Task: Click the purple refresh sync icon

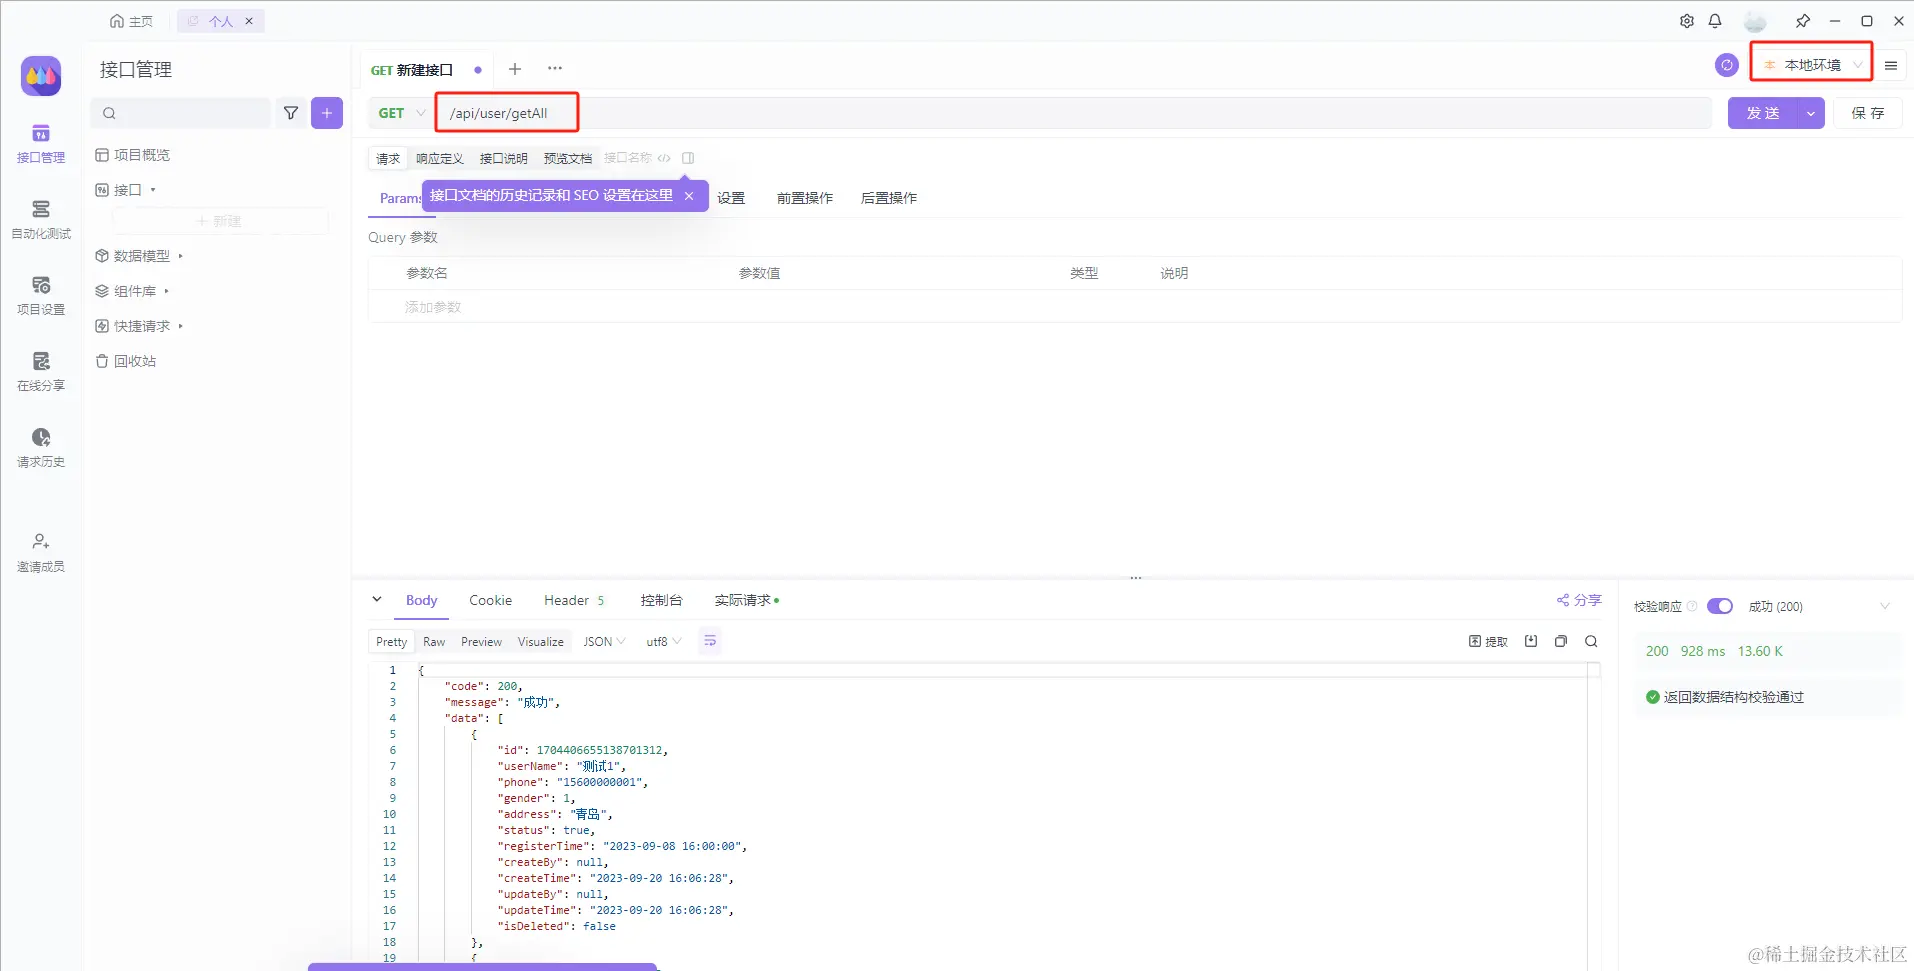Action: point(1727,65)
